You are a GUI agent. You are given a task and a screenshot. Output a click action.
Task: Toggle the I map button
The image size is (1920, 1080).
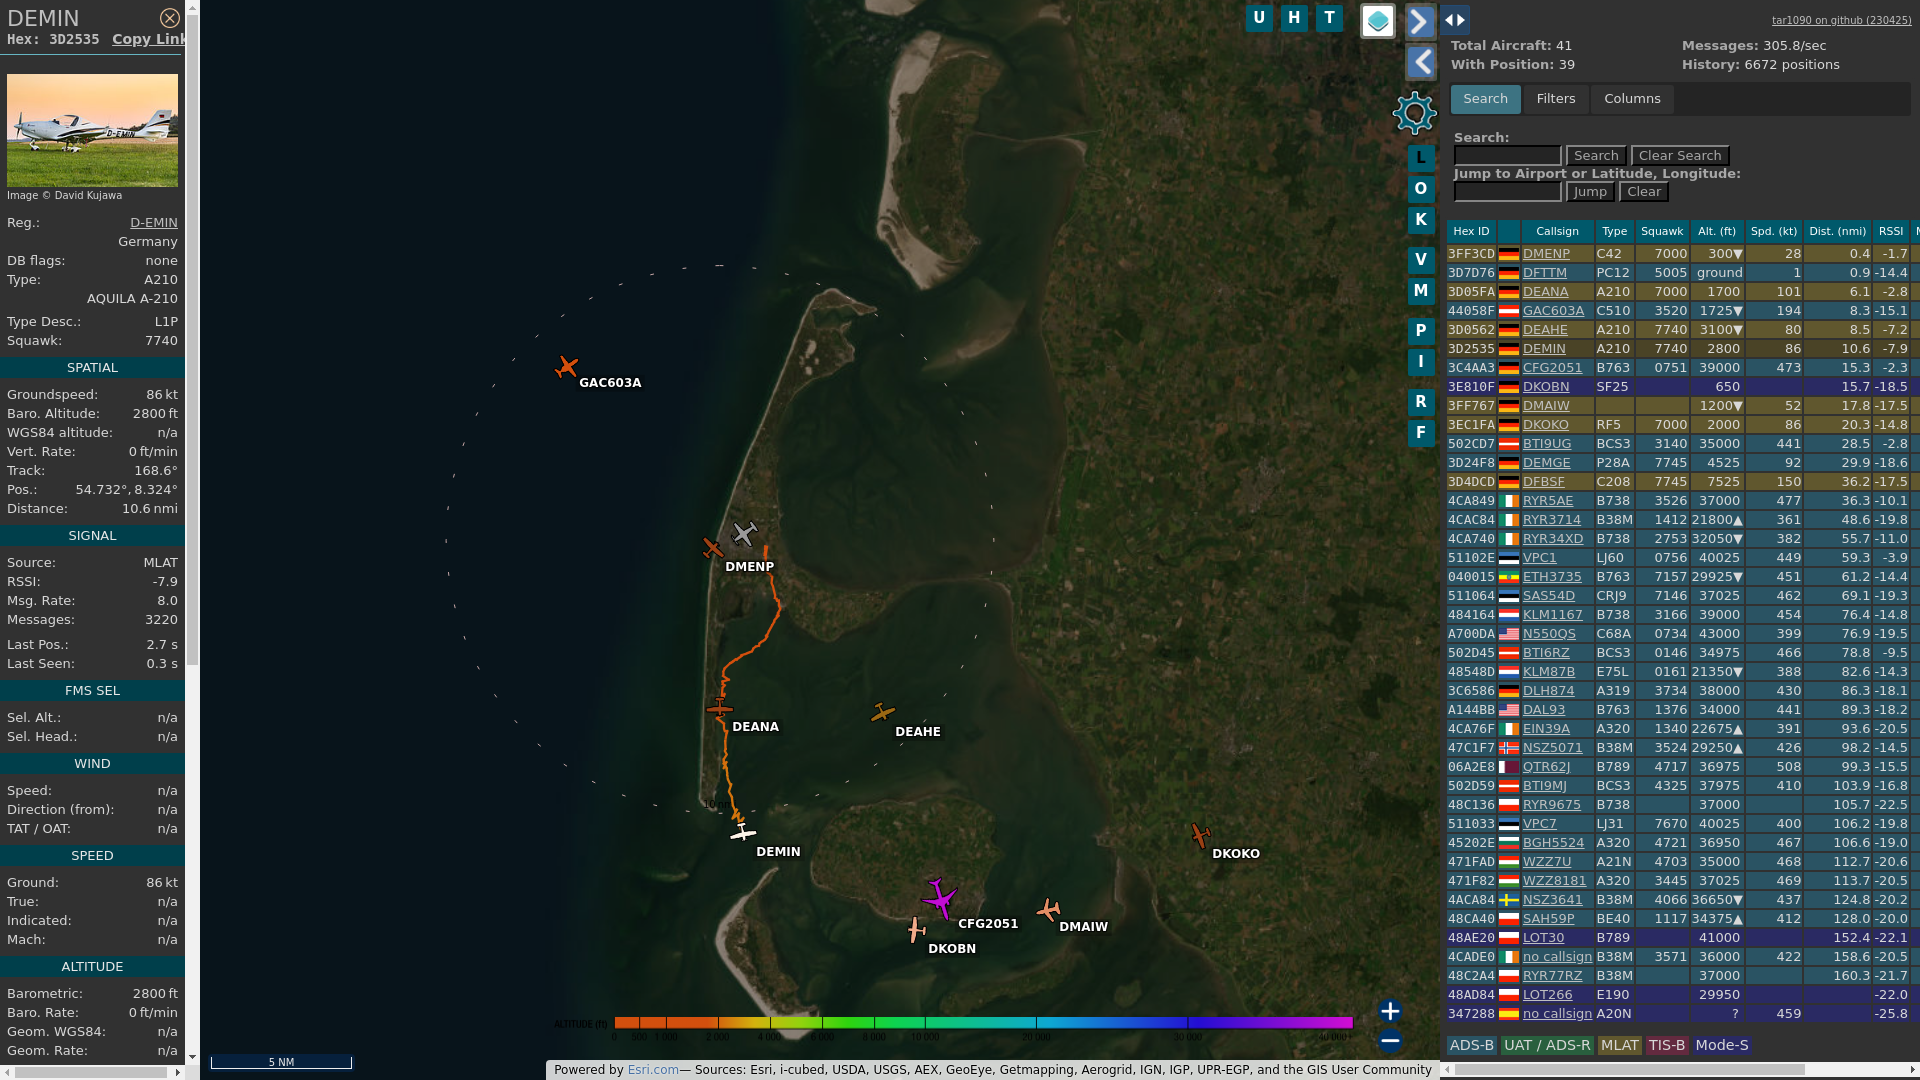[1421, 362]
